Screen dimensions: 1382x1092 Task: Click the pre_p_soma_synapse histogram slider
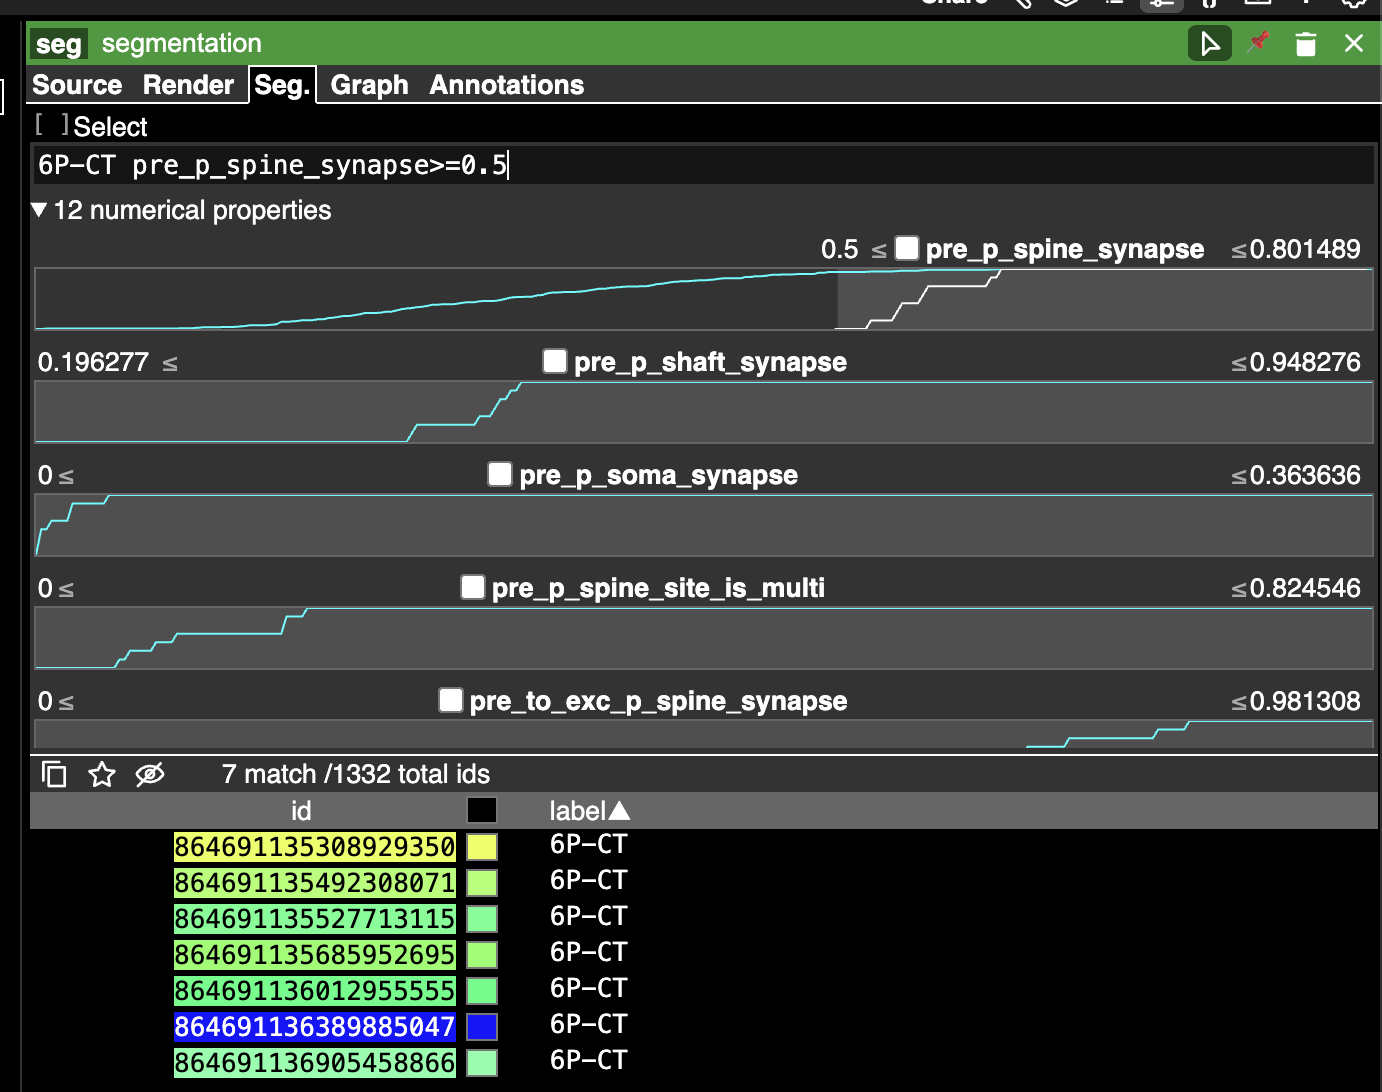pyautogui.click(x=704, y=525)
